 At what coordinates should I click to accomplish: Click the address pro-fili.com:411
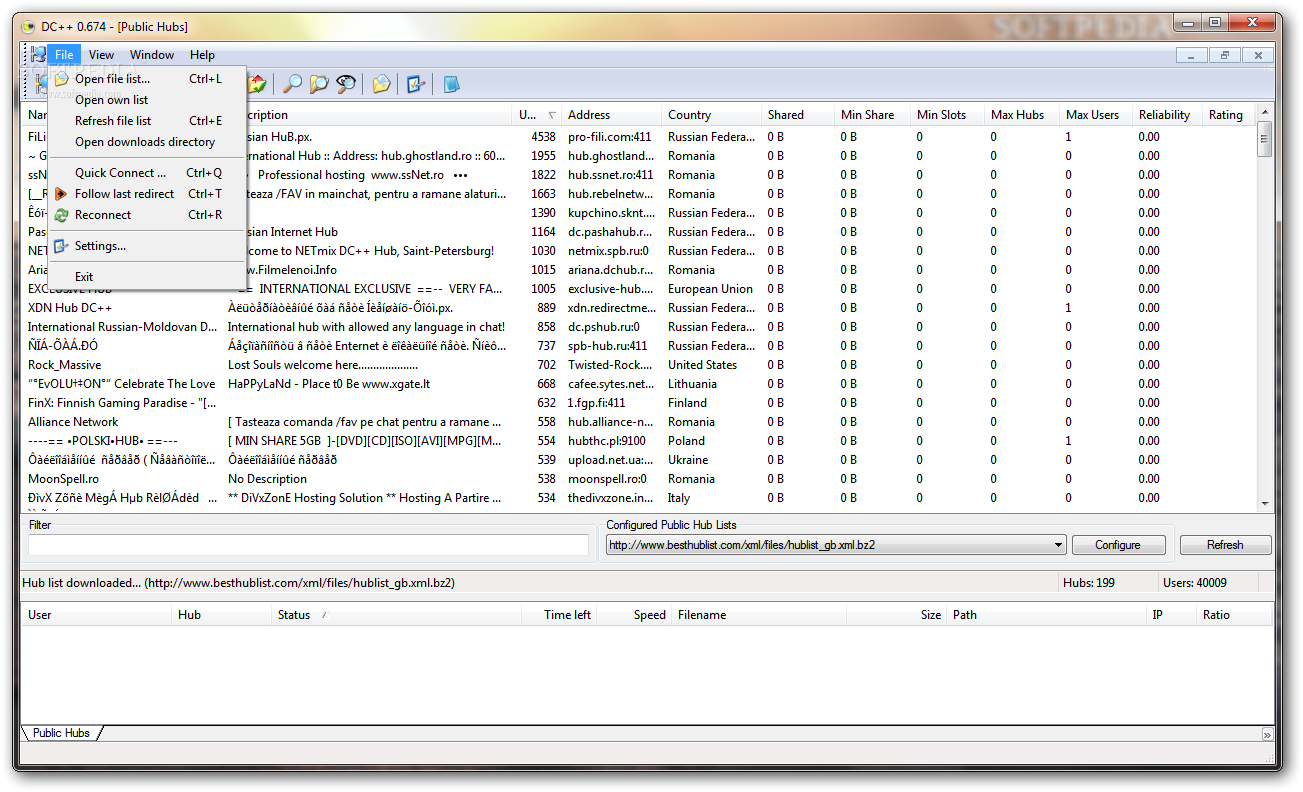click(x=609, y=137)
